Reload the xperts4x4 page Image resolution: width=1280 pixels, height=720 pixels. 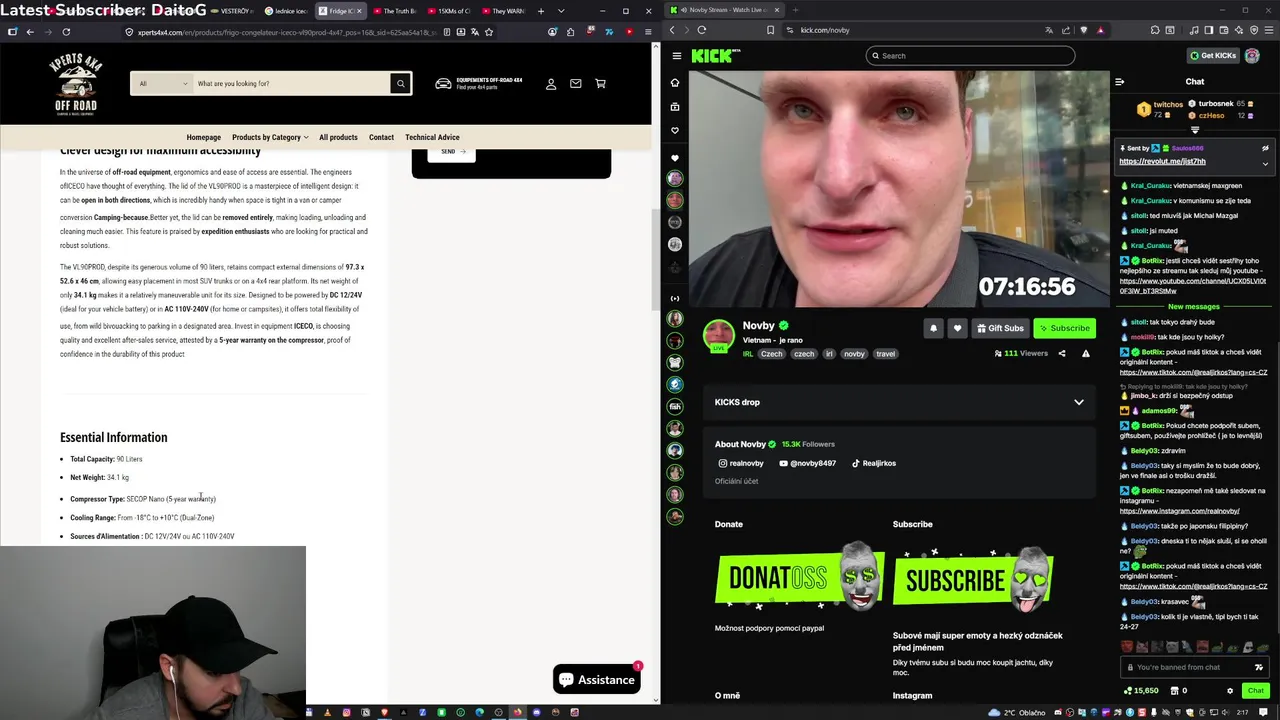click(x=66, y=32)
